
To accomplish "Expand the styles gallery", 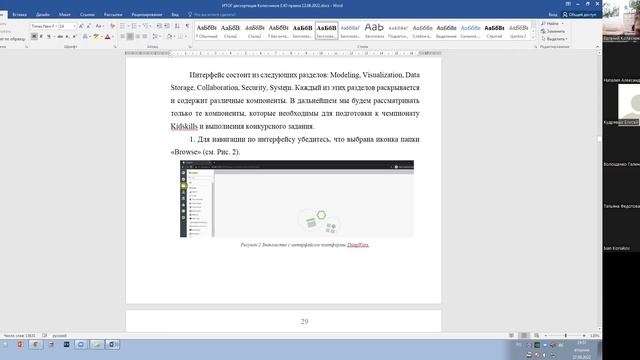I will coord(533,37).
